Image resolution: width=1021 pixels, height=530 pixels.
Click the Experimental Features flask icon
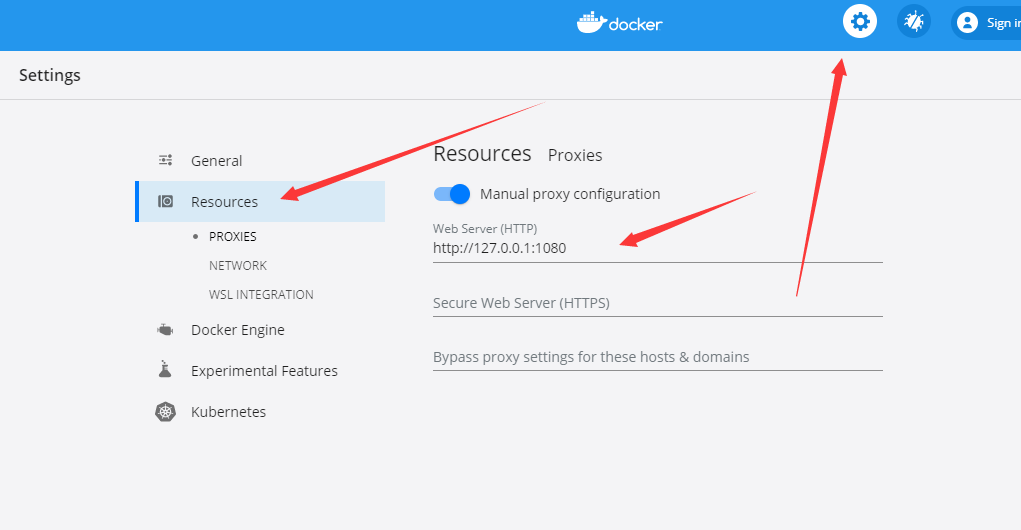(x=166, y=371)
